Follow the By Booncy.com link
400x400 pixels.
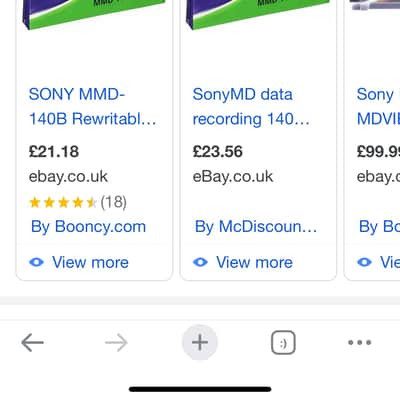coord(88,227)
